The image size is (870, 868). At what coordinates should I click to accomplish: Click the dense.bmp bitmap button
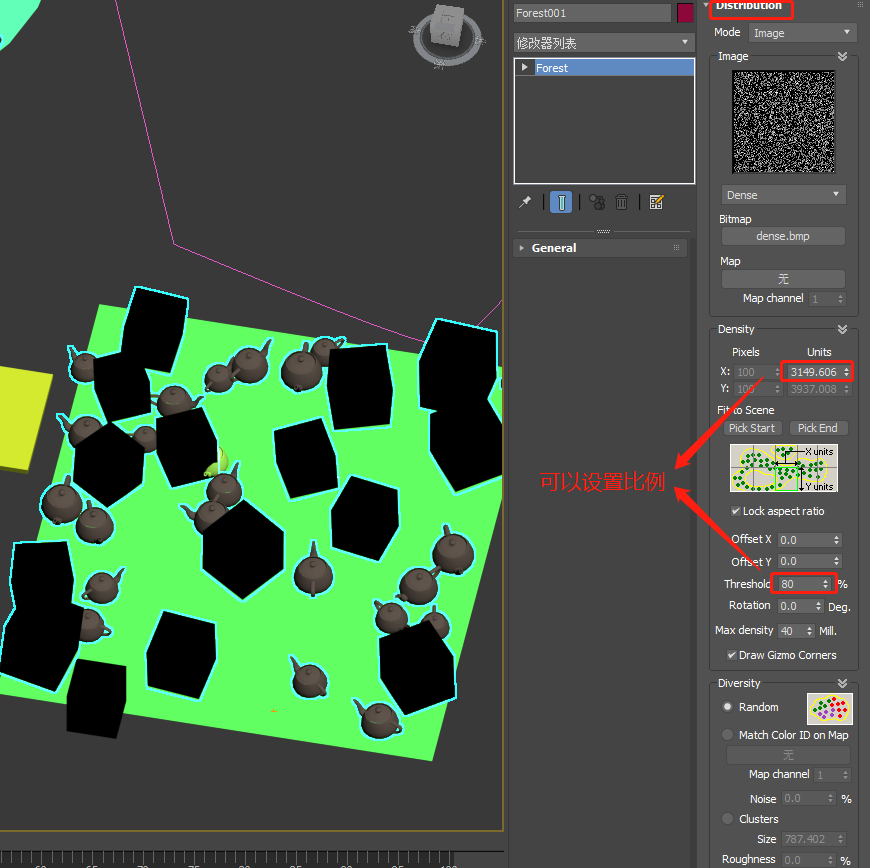click(783, 236)
